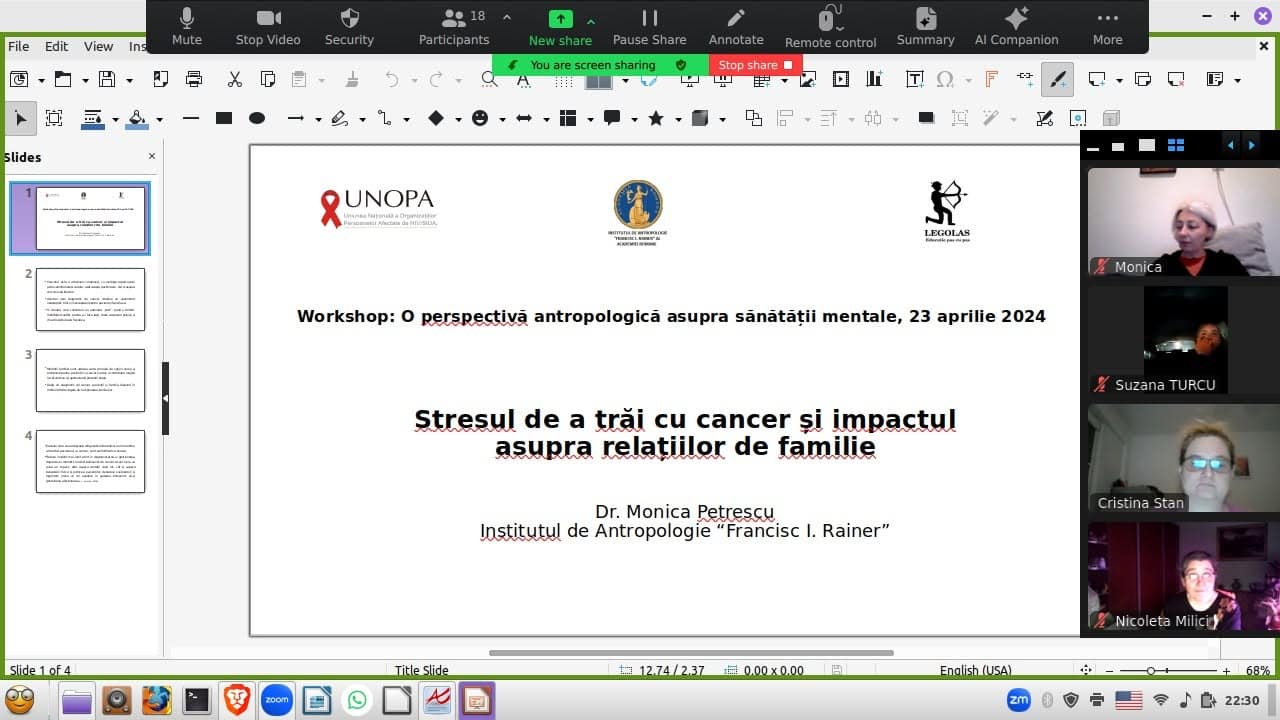This screenshot has height=720, width=1280.
Task: Click the Duplicate Slide icon
Action: tap(1143, 79)
